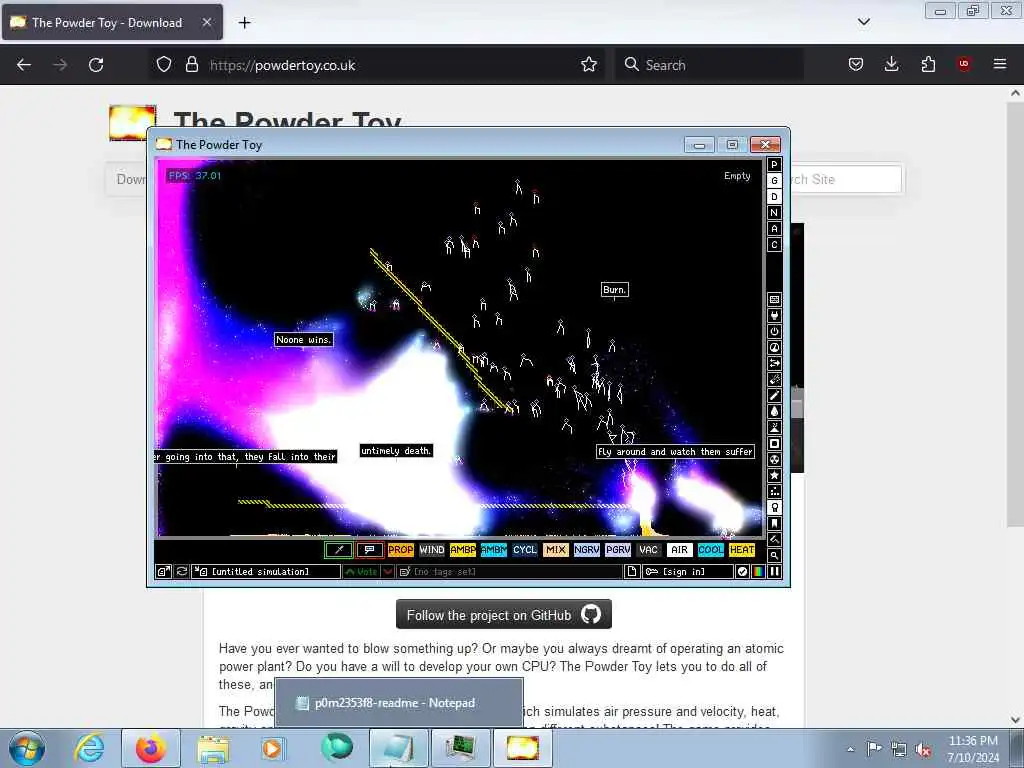Toggle the D decorations option
The image size is (1024, 768).
click(774, 197)
